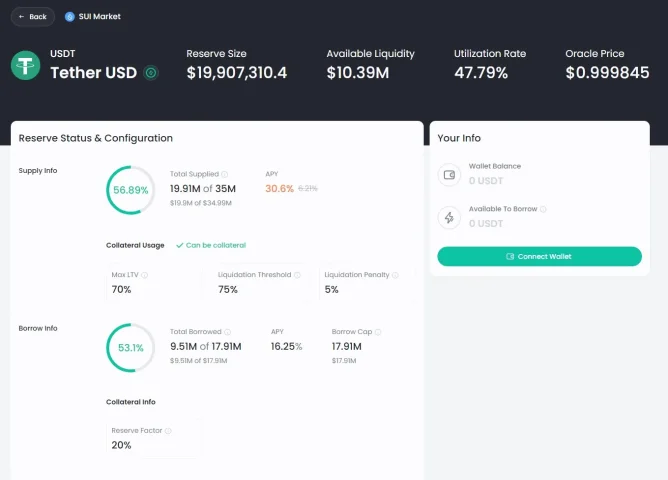Click the info icon next to Liquidation Threshold
Image resolution: width=668 pixels, height=480 pixels.
[x=297, y=275]
